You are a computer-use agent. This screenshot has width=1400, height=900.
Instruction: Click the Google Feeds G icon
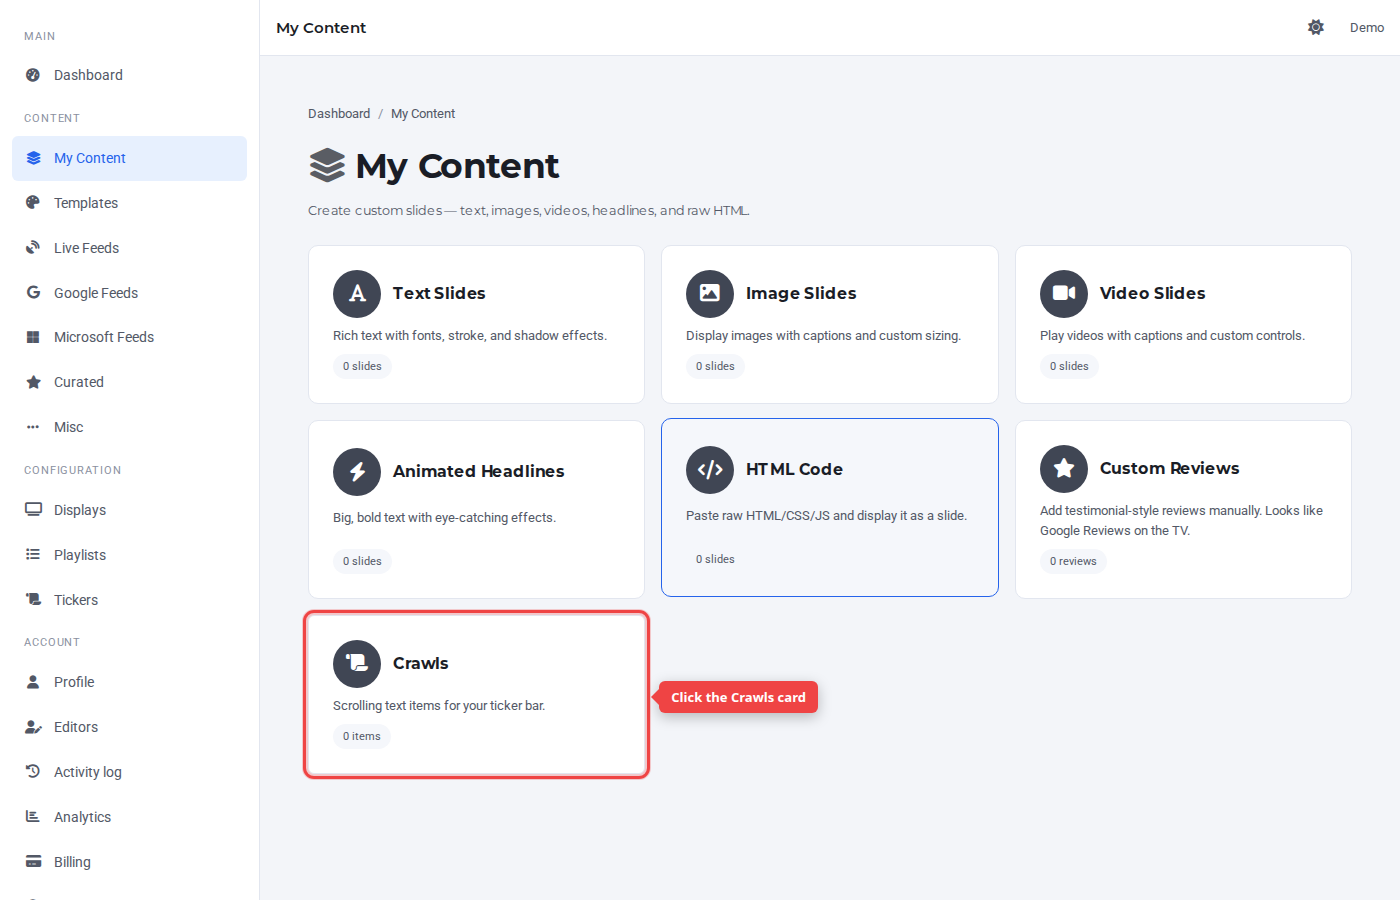[x=33, y=292]
